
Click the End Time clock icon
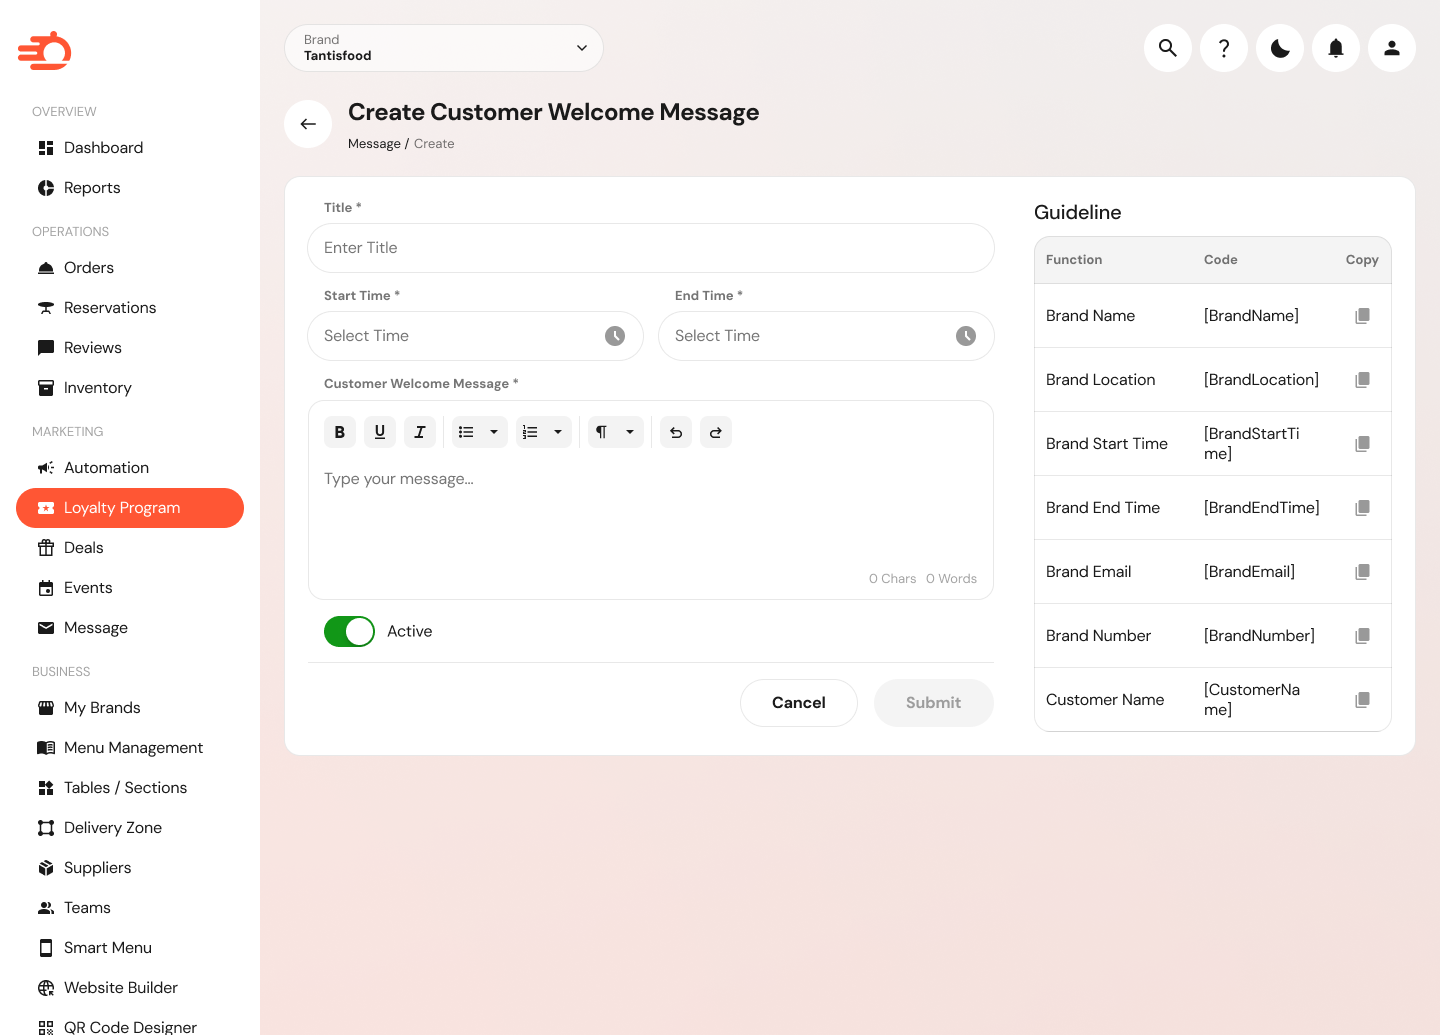966,336
